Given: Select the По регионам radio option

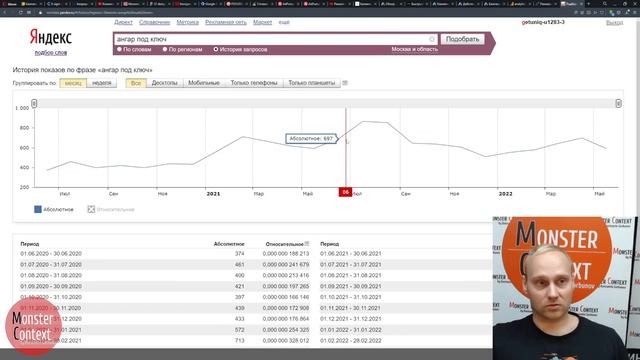Looking at the screenshot, I should pyautogui.click(x=165, y=49).
